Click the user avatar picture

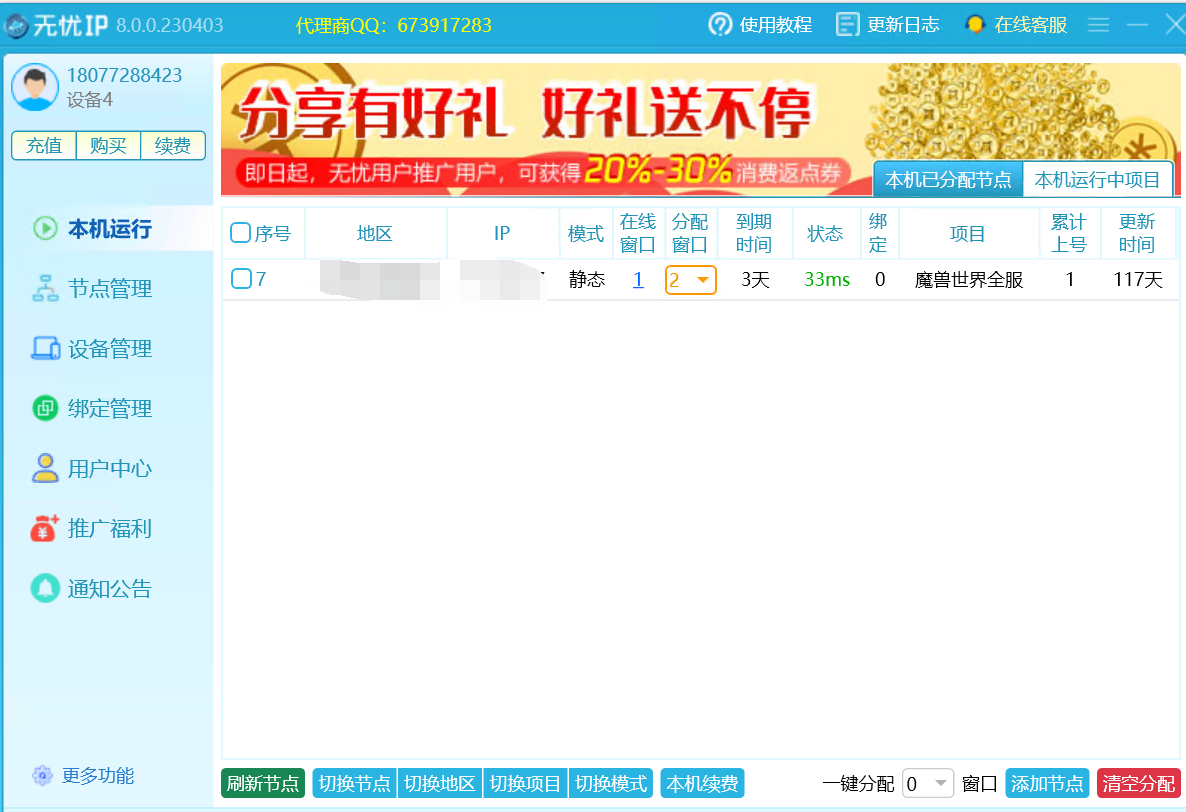(35, 87)
